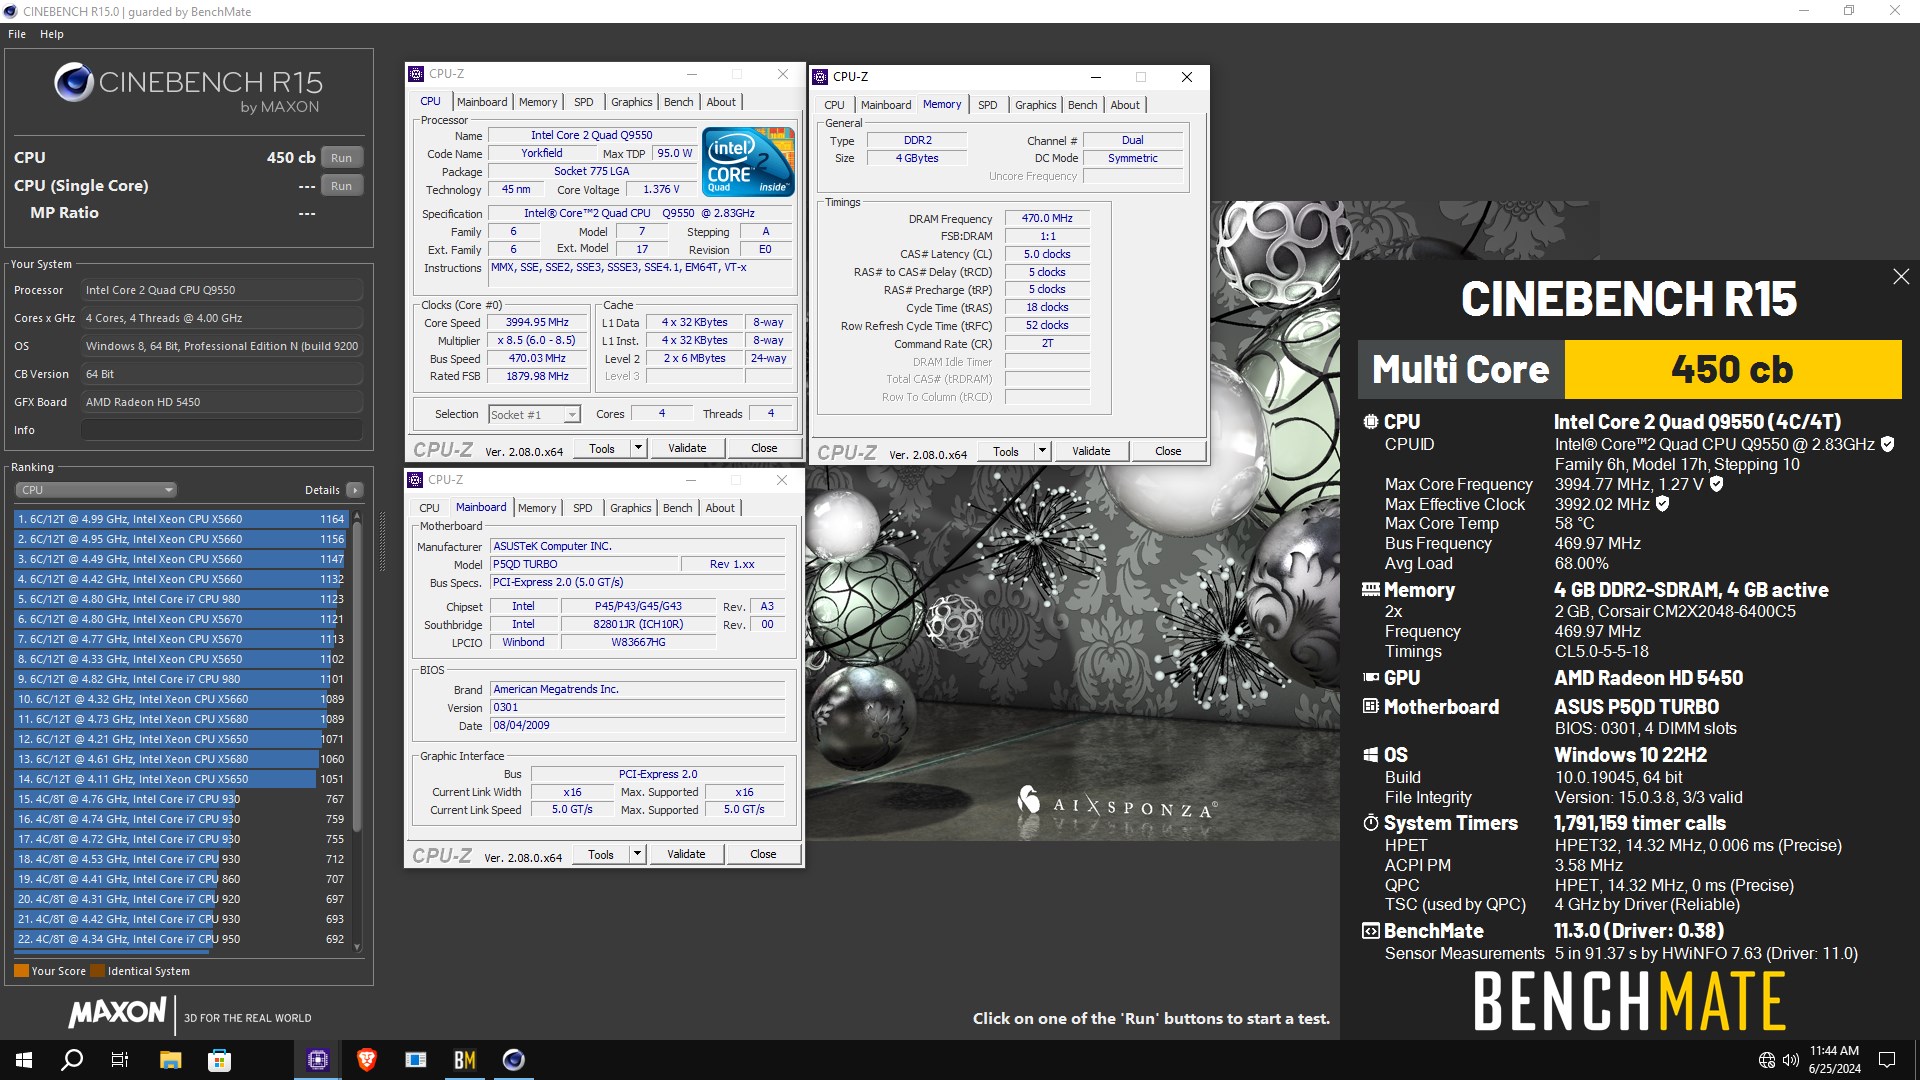Image resolution: width=1920 pixels, height=1080 pixels.
Task: Select ranking row 10 Xeon X5660 4.32 GHz
Action: point(180,699)
